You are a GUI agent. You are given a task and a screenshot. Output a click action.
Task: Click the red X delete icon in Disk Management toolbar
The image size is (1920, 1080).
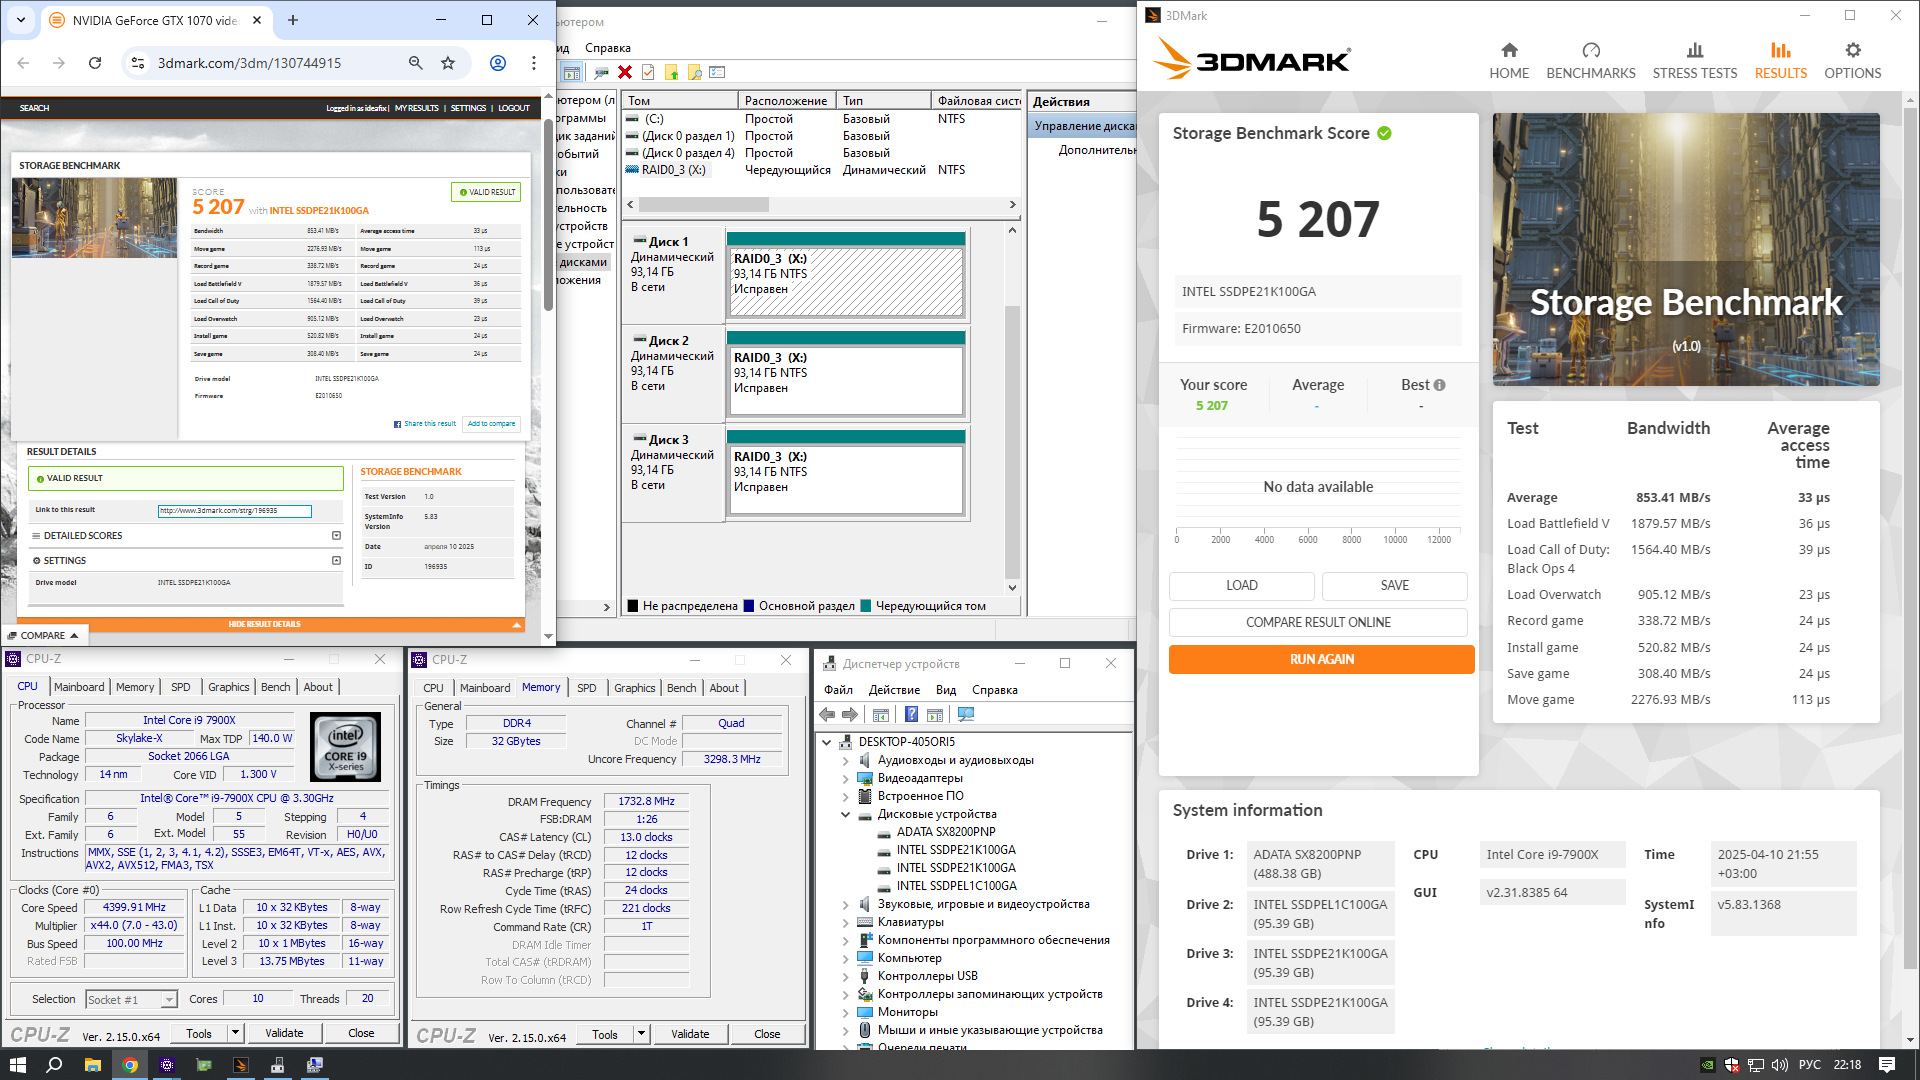coord(625,72)
